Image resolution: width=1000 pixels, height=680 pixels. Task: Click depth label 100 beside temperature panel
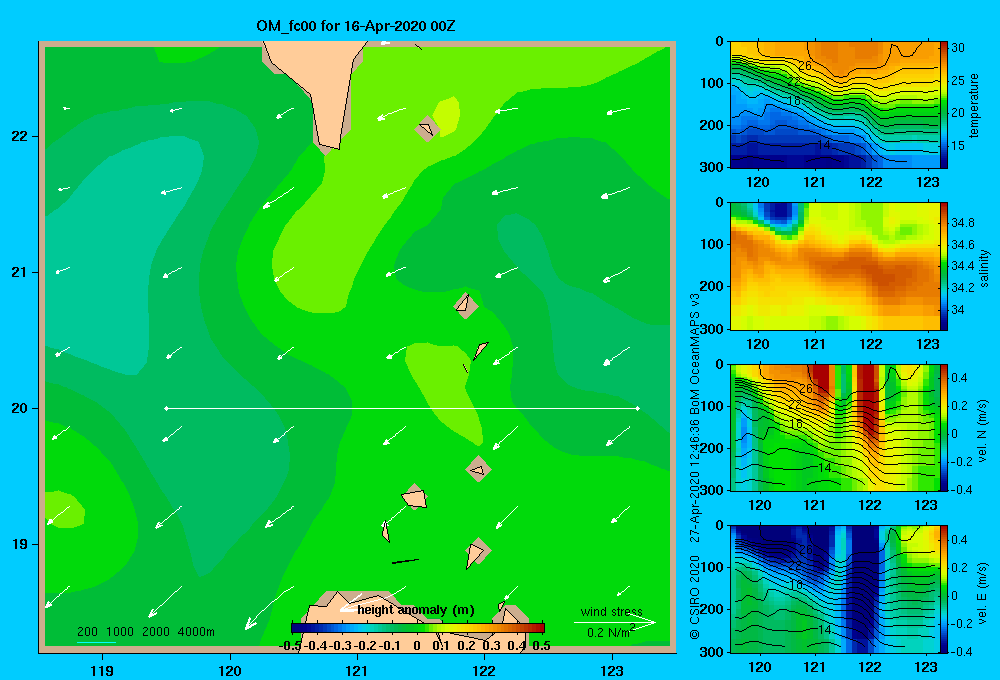(x=712, y=83)
